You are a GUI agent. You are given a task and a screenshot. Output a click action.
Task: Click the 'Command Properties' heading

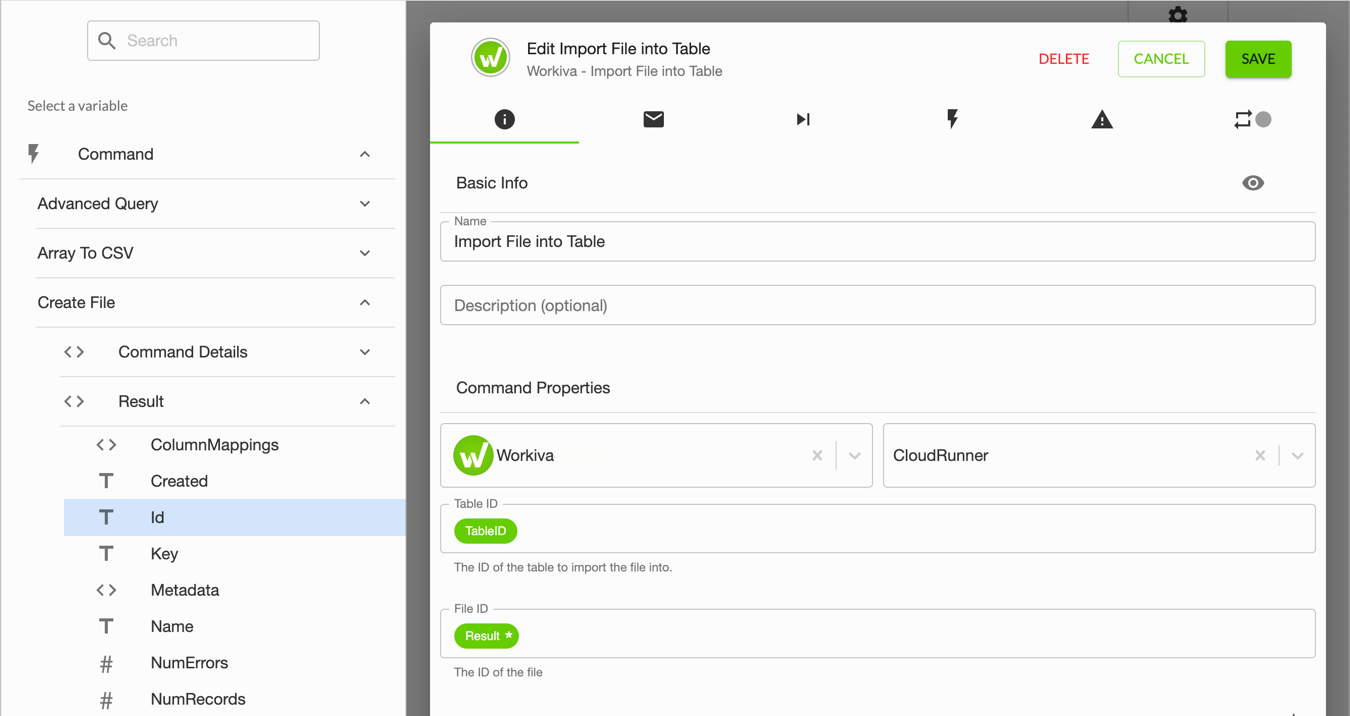533,388
